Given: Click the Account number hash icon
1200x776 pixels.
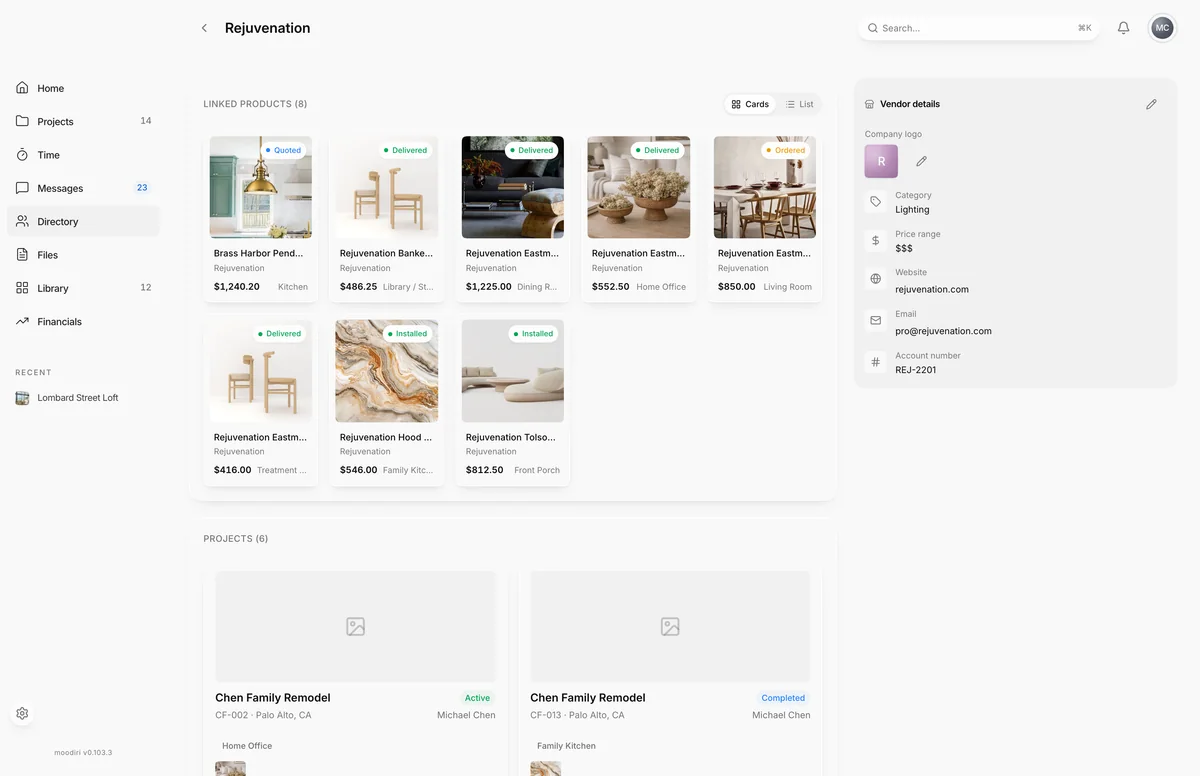Looking at the screenshot, I should tap(876, 362).
